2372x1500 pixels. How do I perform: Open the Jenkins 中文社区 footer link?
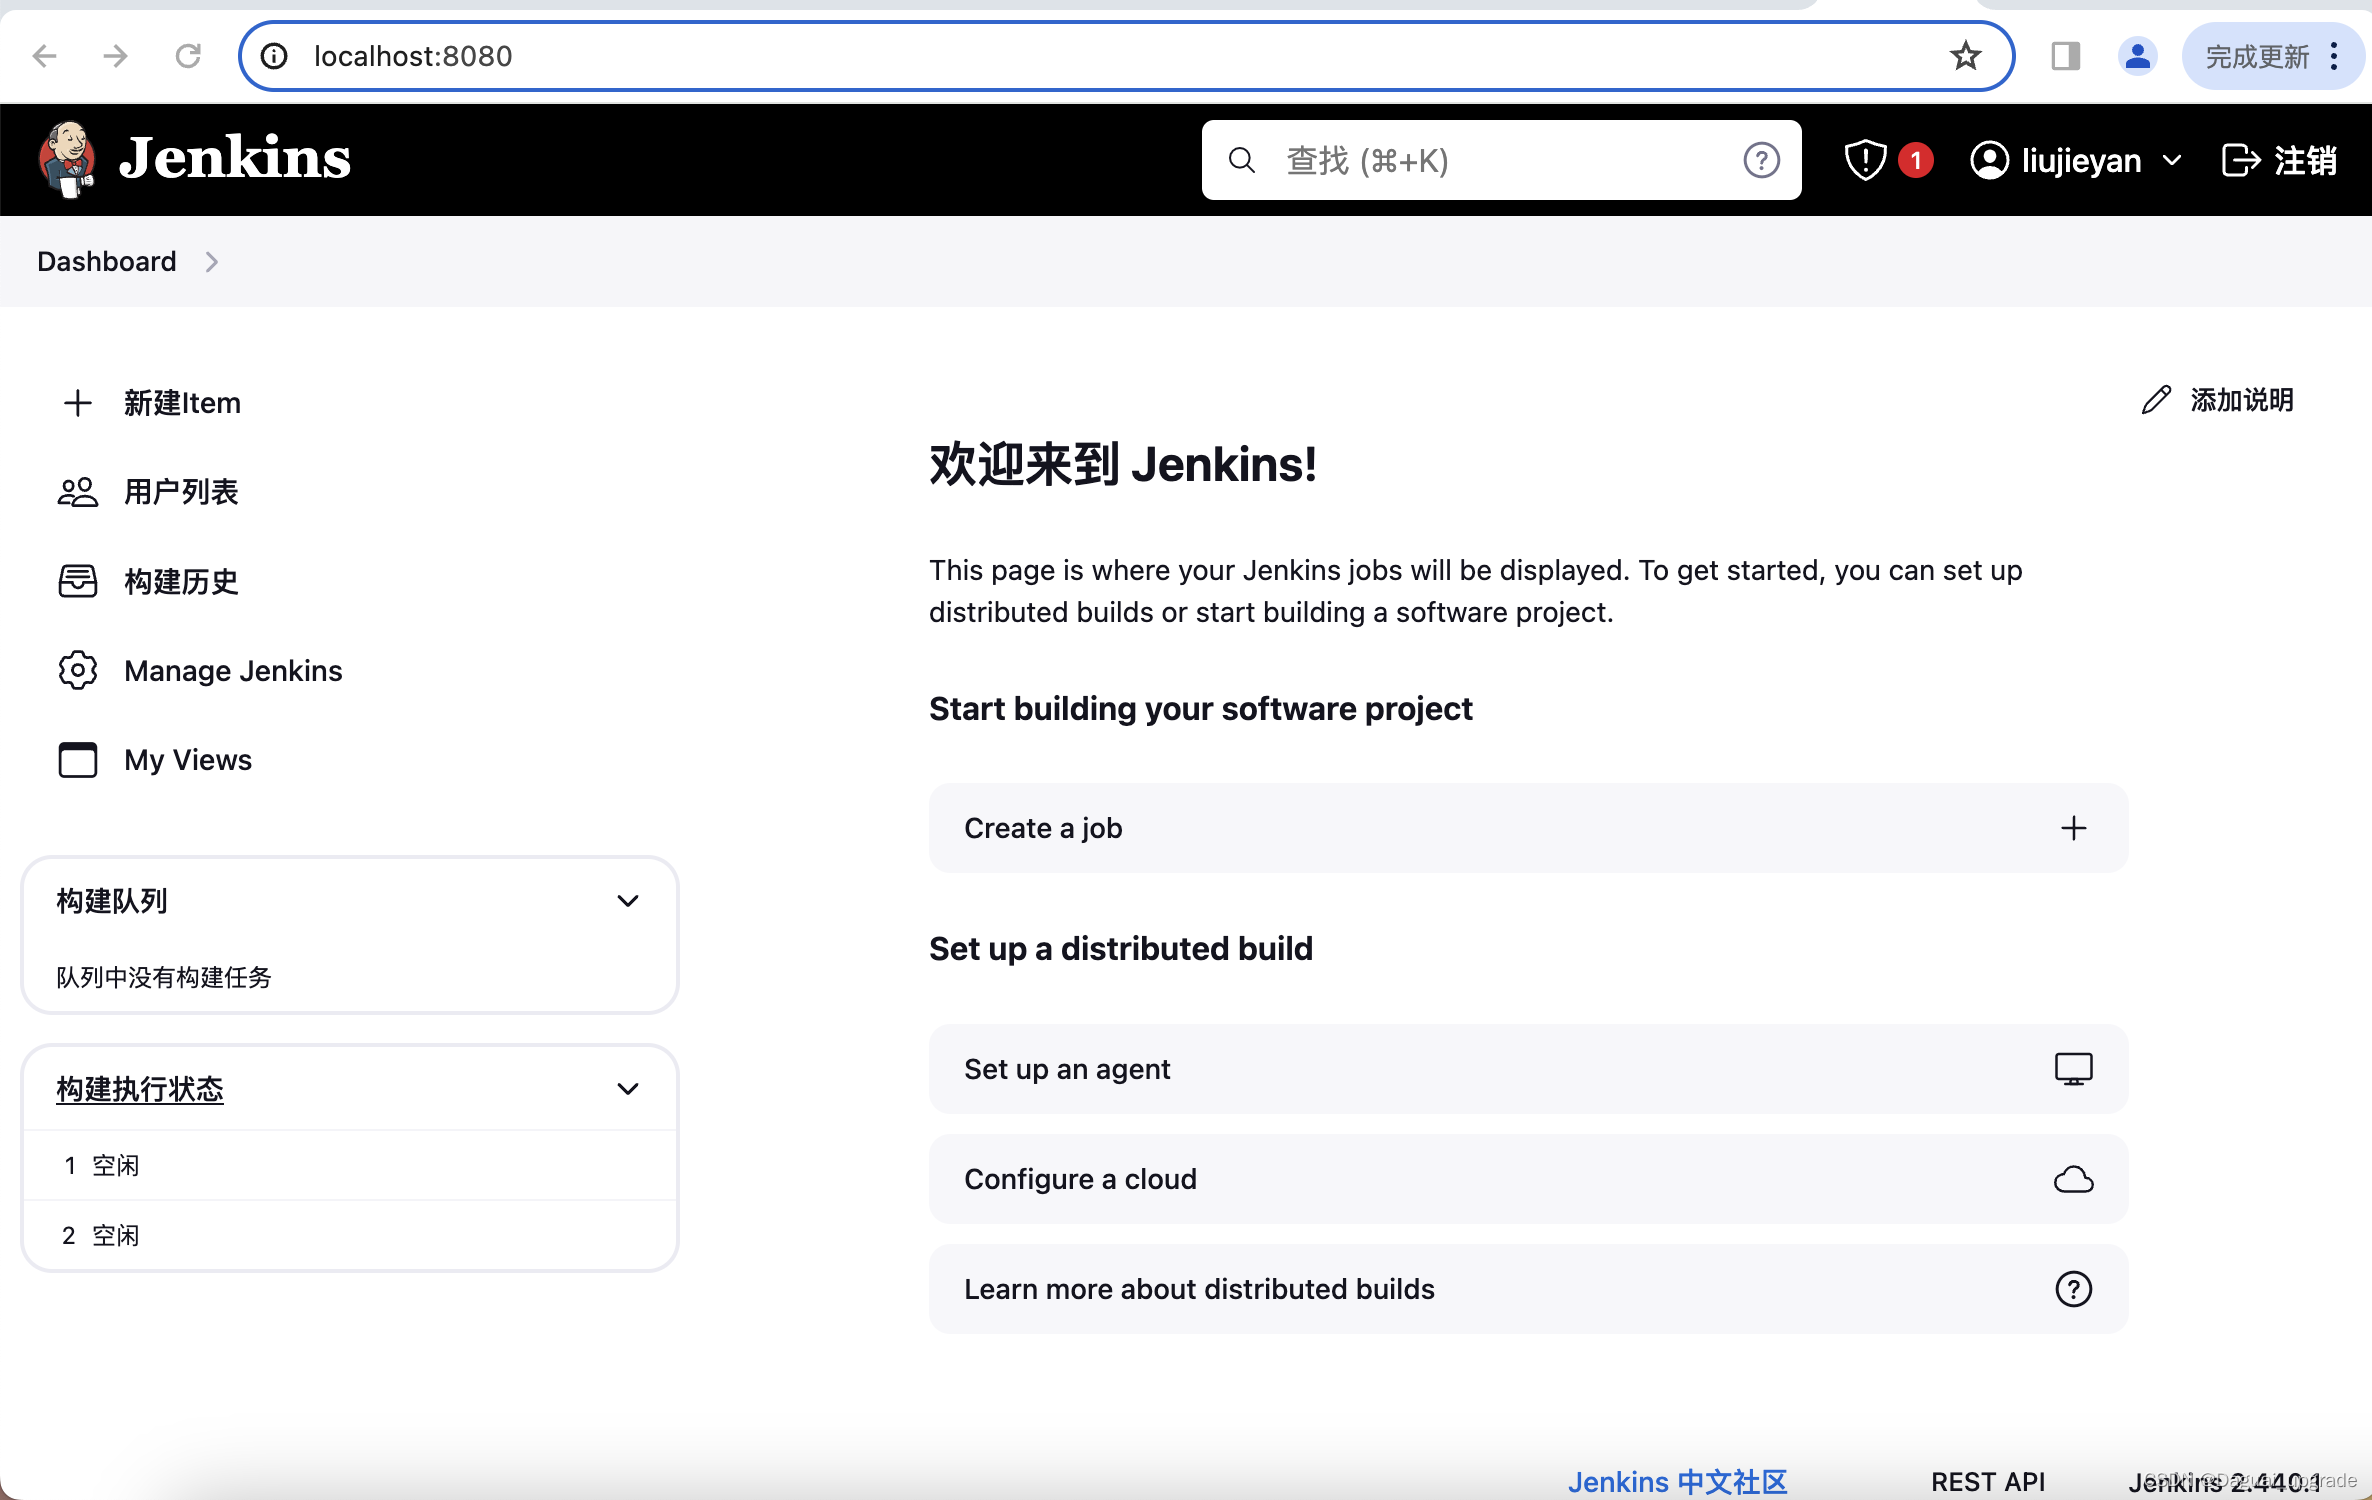[1677, 1481]
